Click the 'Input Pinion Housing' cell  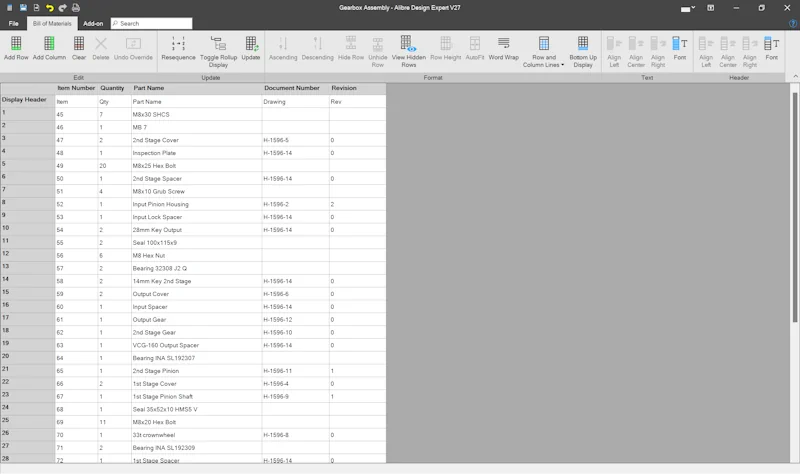point(196,204)
